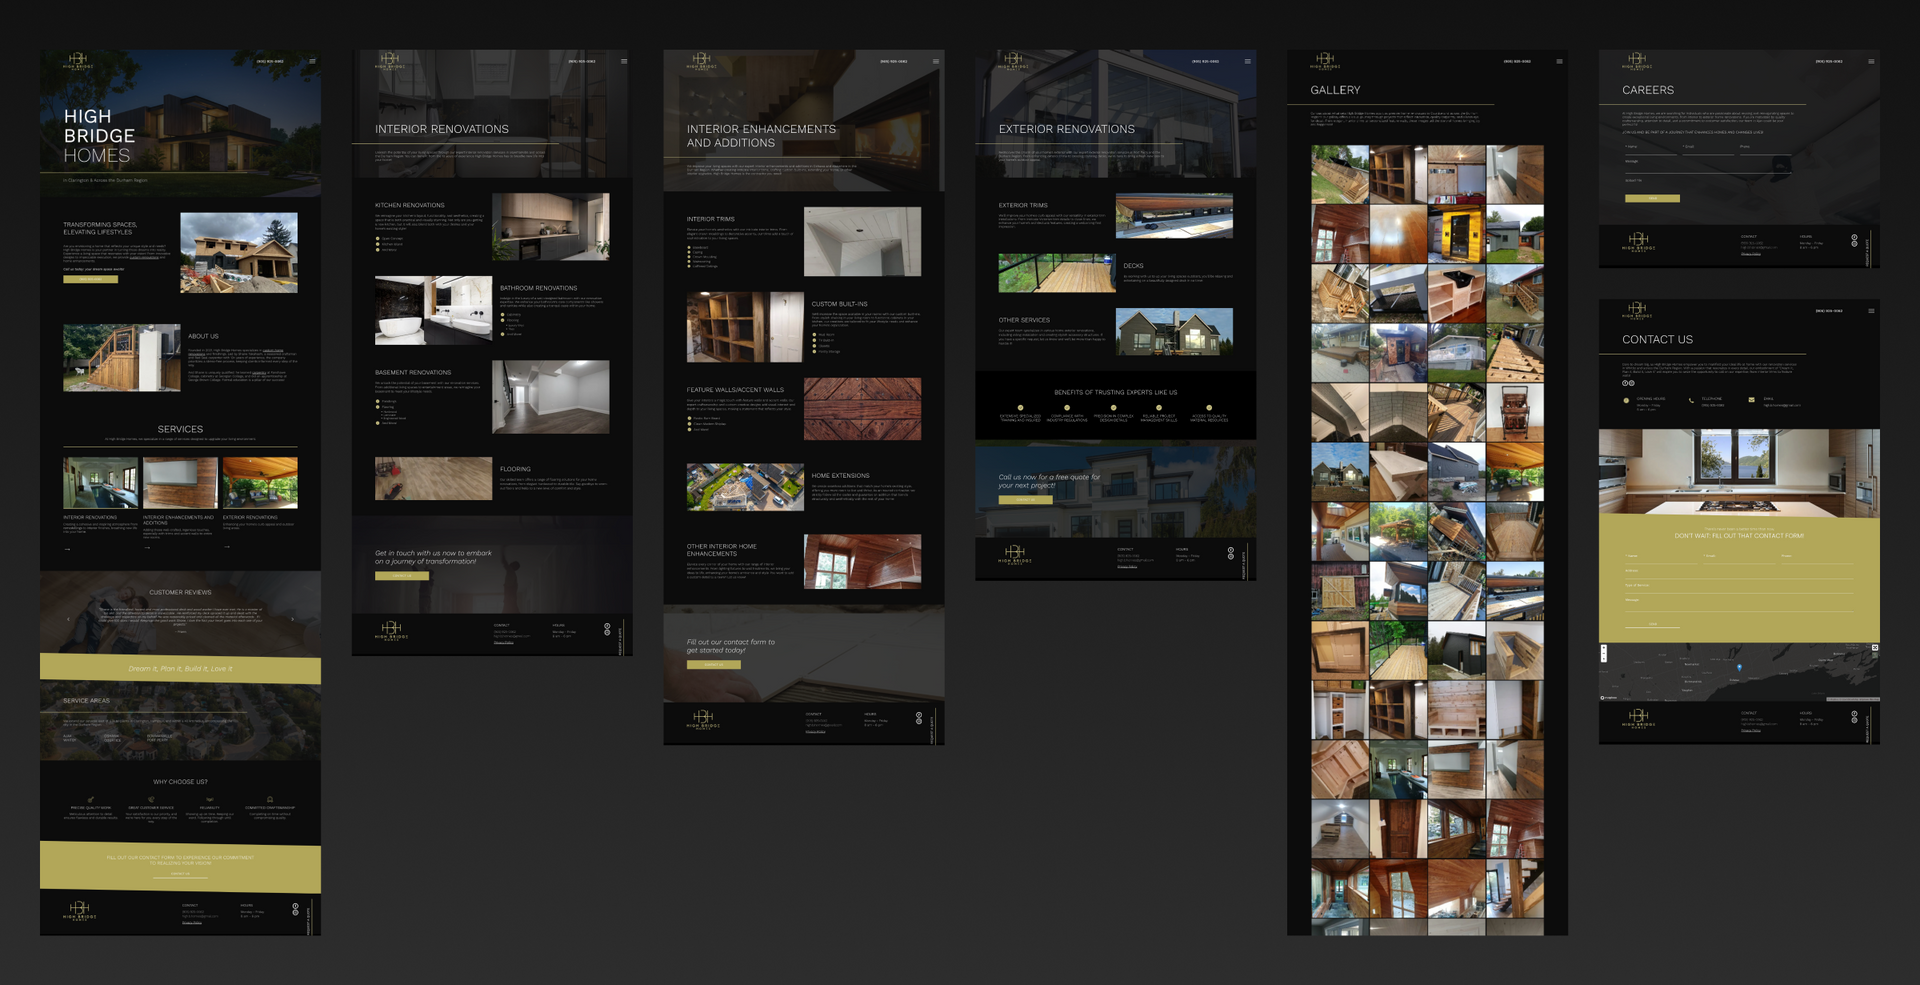The width and height of the screenshot is (1920, 985).
Task: Open the Interior Trims photo
Action: [x=862, y=242]
